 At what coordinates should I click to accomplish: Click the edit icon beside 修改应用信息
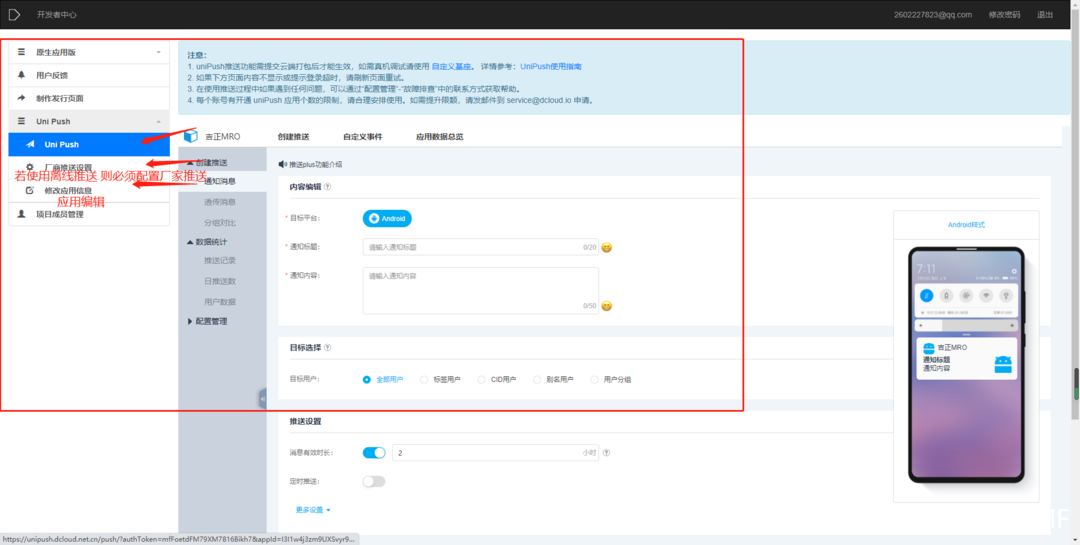point(30,191)
